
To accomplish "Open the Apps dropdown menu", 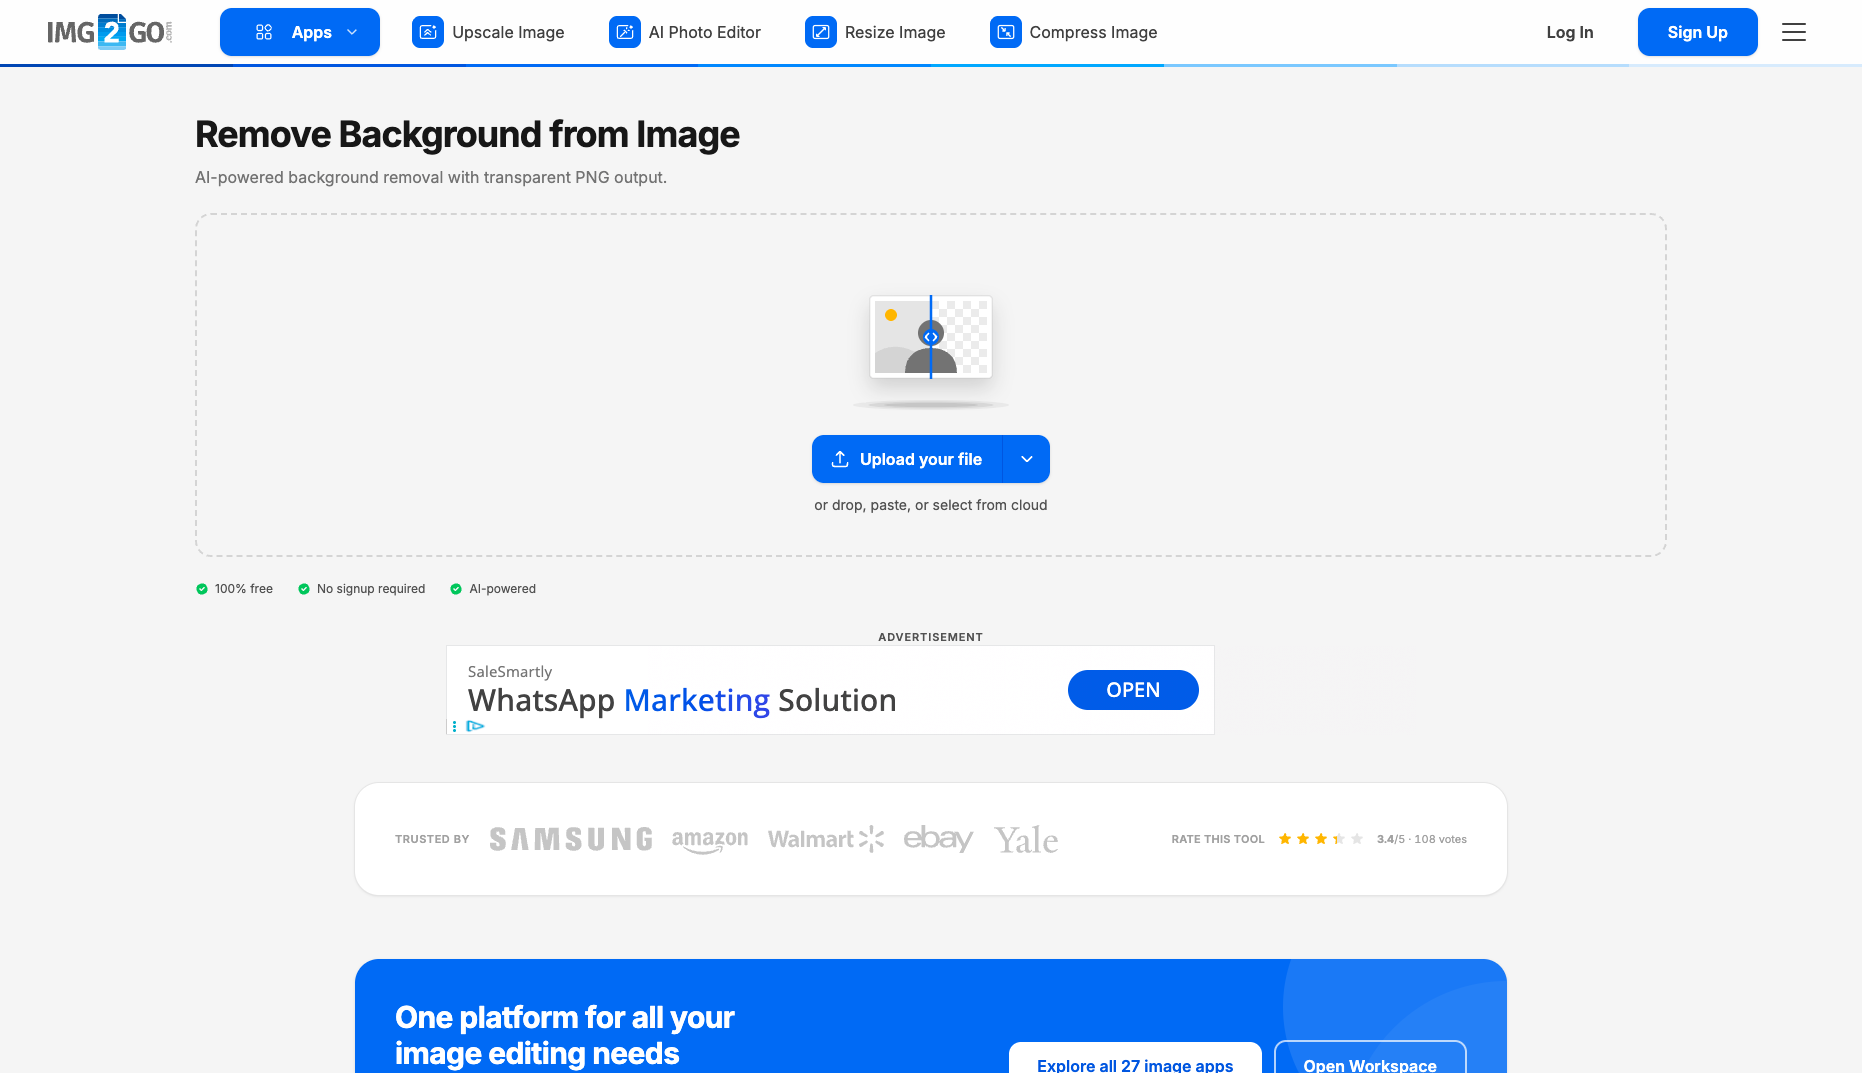I will (300, 32).
